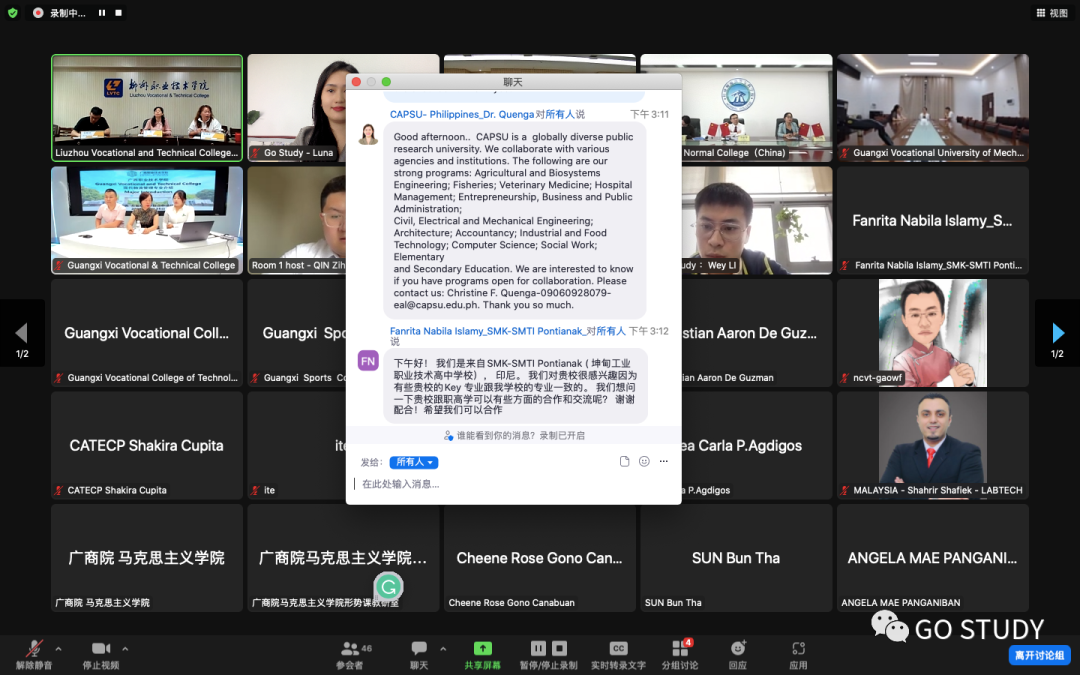The width and height of the screenshot is (1080, 675).
Task: Open more chat options three dots
Action: 663,461
